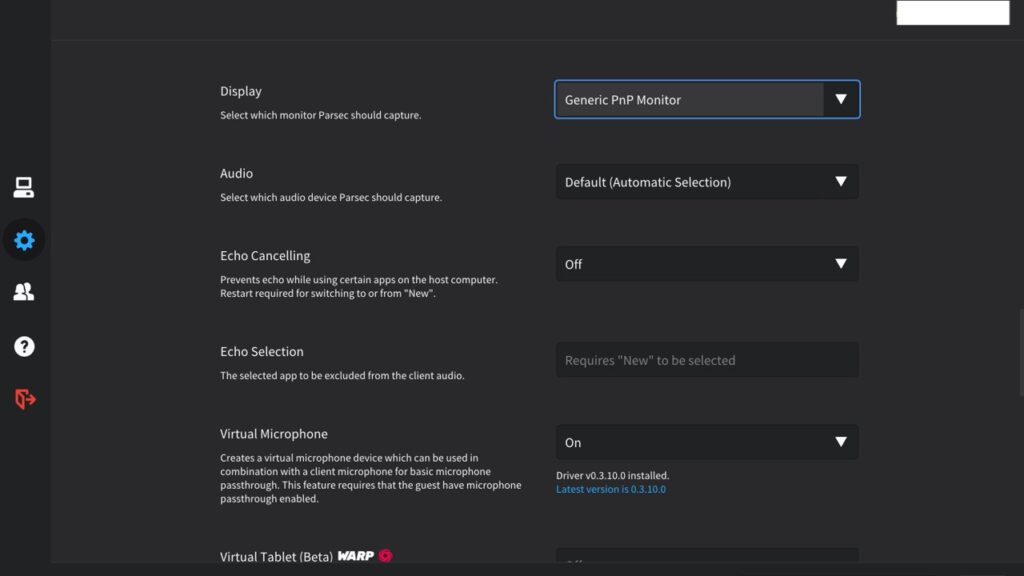Click the Virtual Microphone setting label

[x=274, y=434]
